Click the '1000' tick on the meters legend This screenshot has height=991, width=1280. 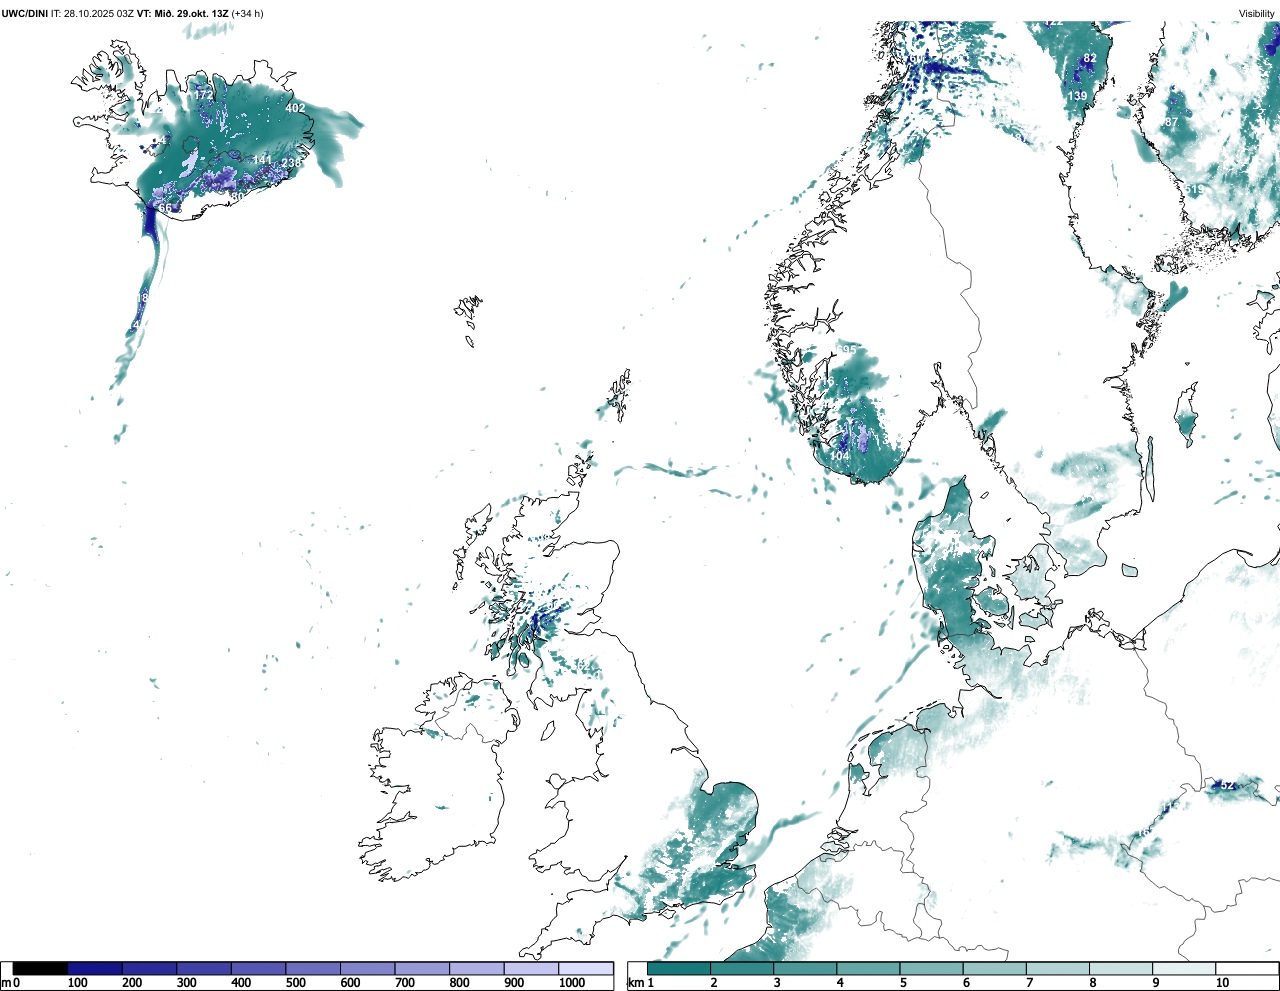pos(572,983)
